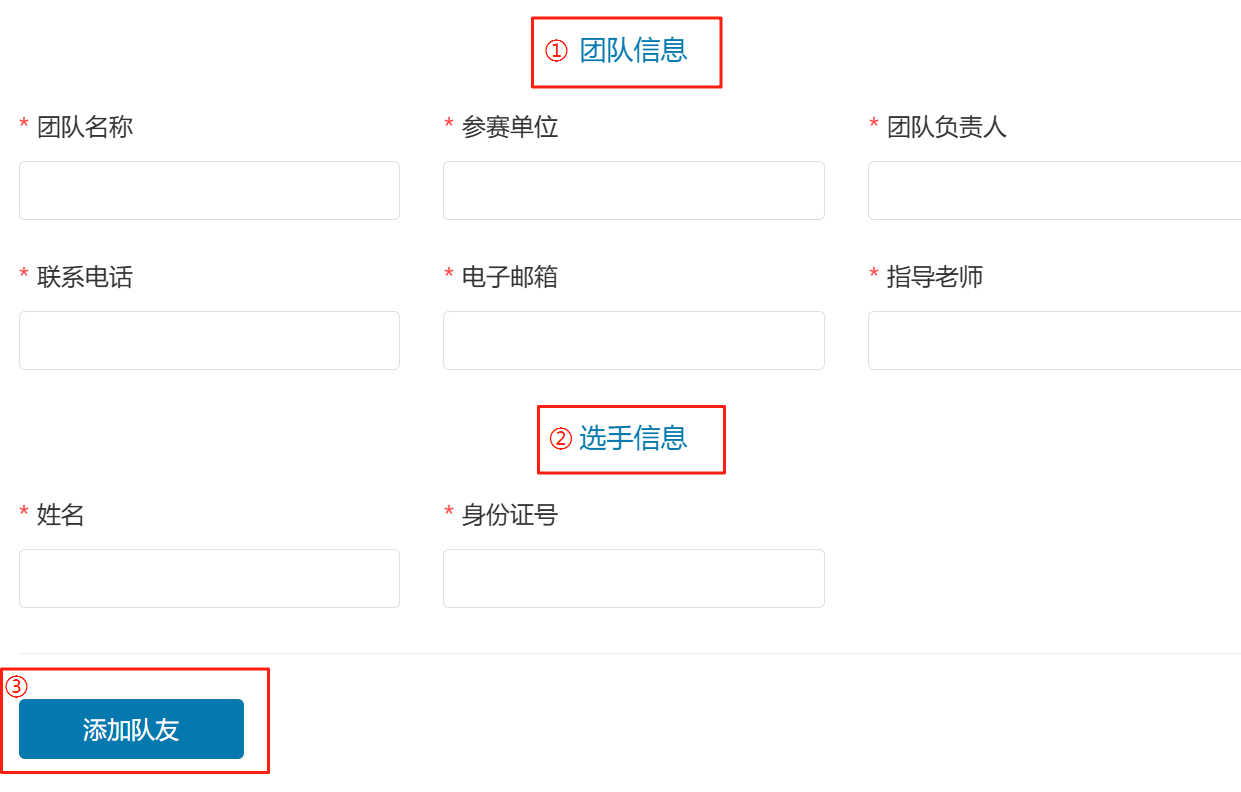
Task: Click inside the 身份证号 input field
Action: (x=633, y=578)
